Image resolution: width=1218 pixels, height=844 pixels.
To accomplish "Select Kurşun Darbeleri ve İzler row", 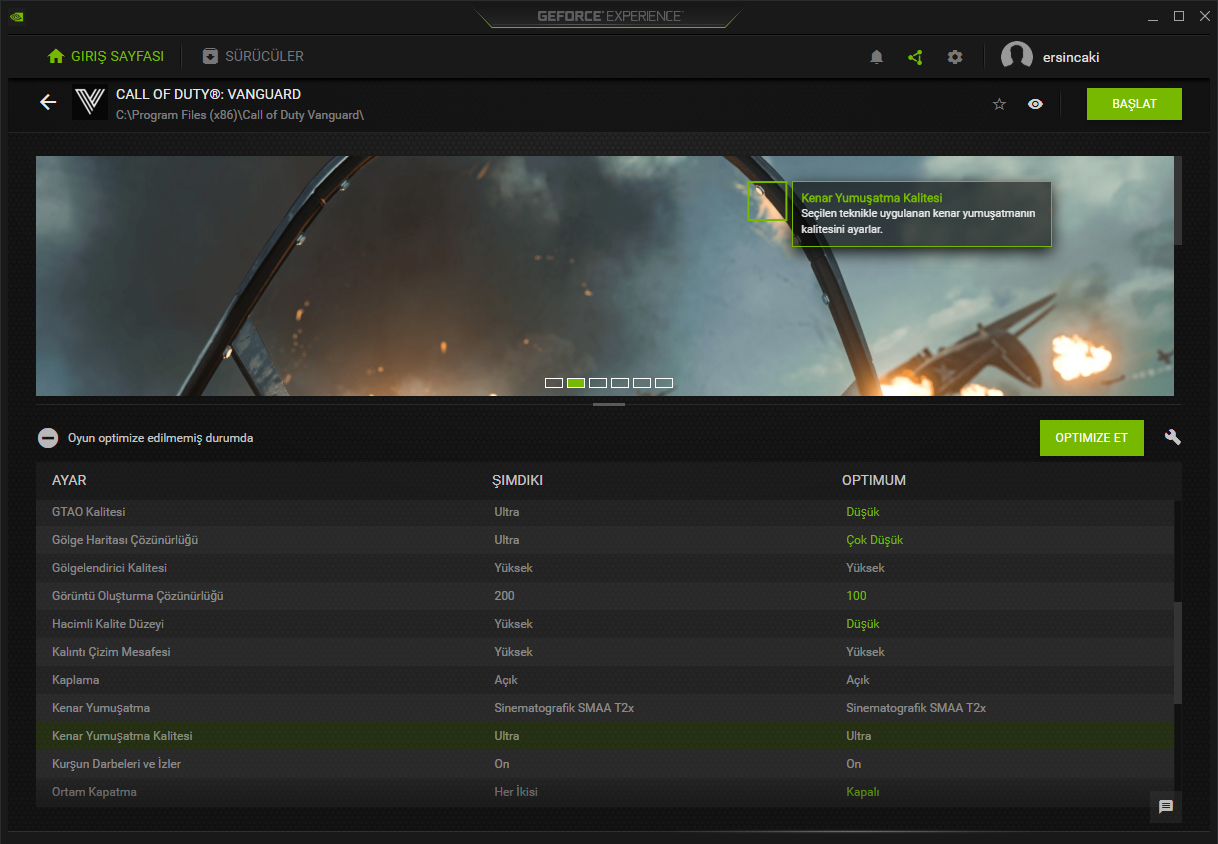I will 605,764.
